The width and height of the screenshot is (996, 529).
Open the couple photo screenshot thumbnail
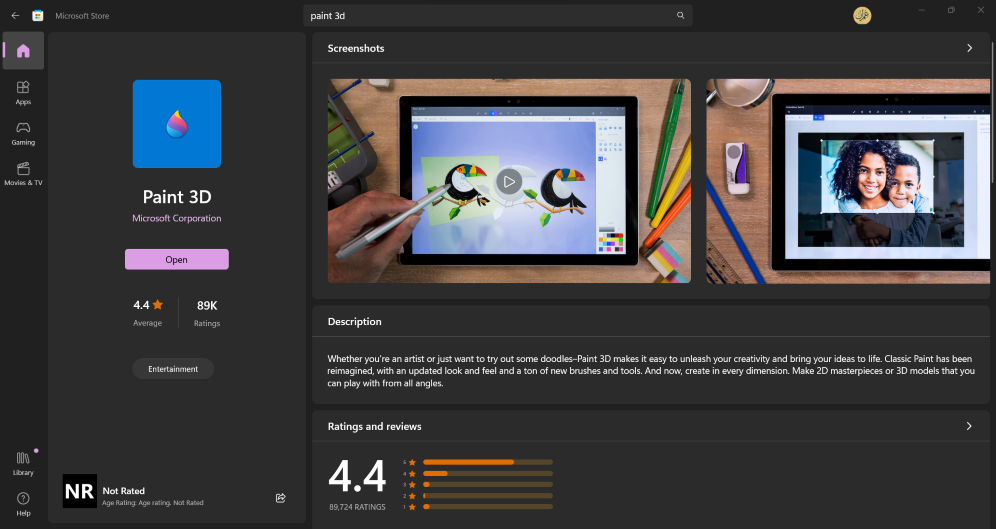tap(848, 181)
